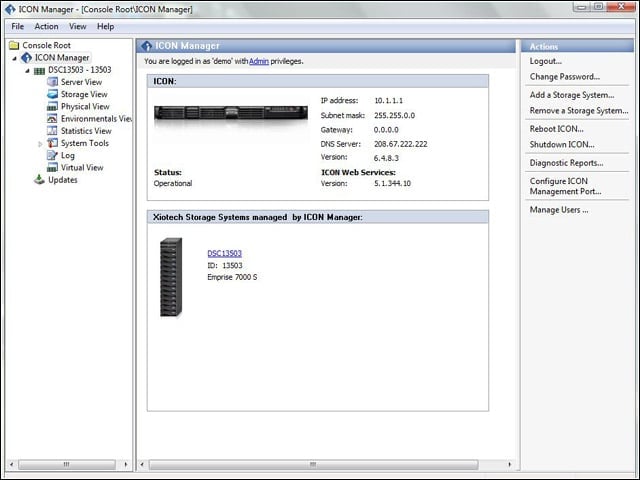This screenshot has width=640, height=480.
Task: Click the Emprise 7000 tower image
Action: (171, 277)
